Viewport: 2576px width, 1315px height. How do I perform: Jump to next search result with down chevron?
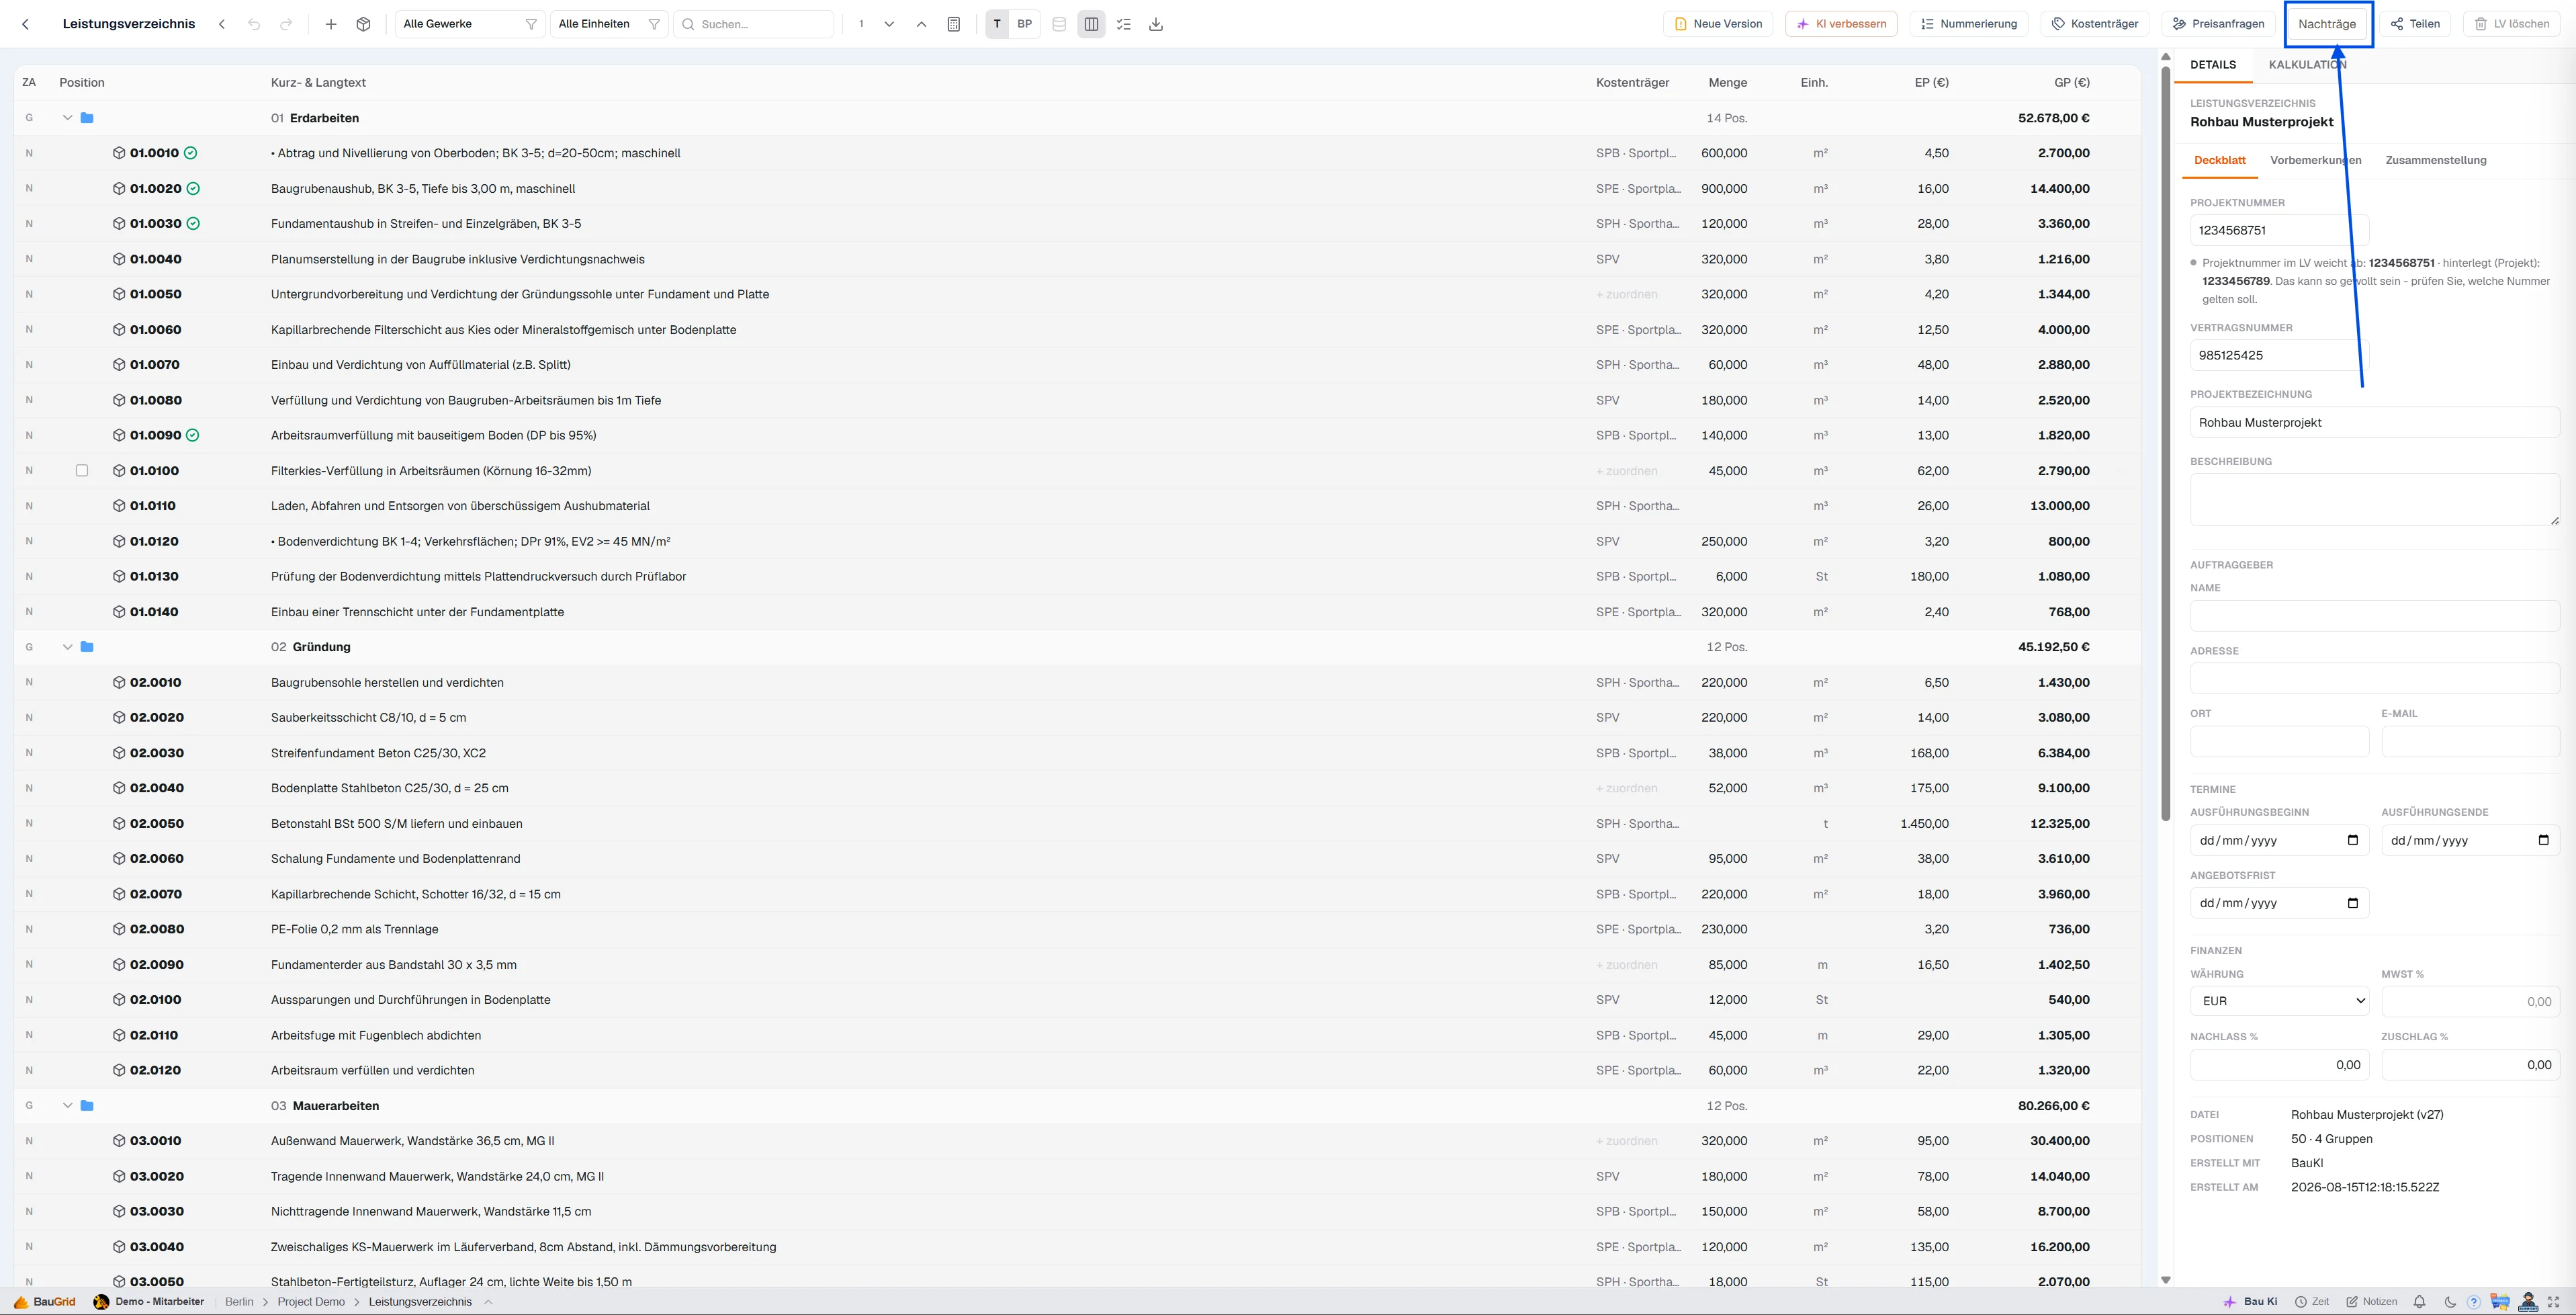(889, 24)
